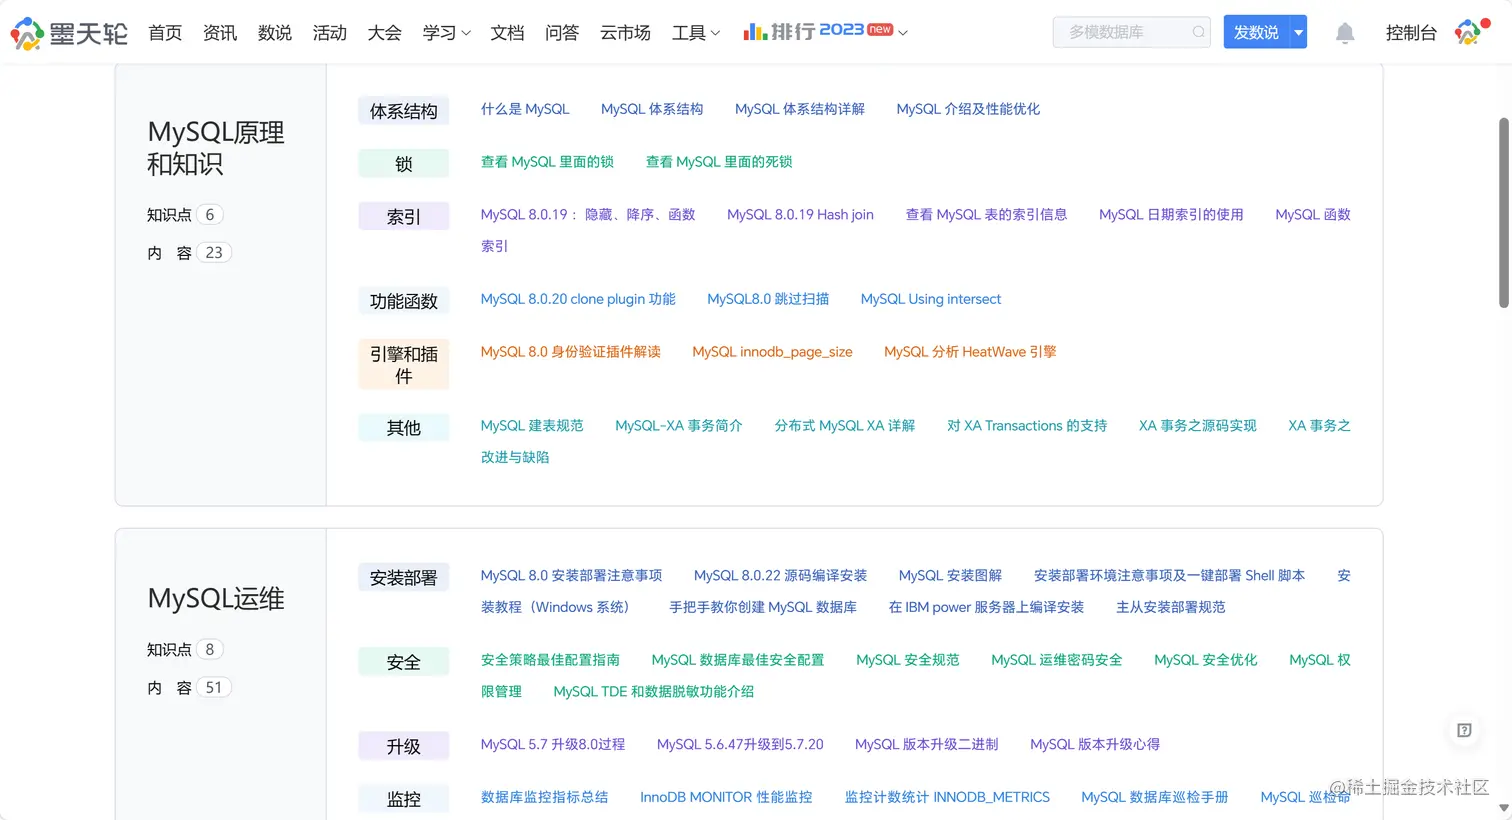The width and height of the screenshot is (1512, 820).
Task: Open the MySQL 介绍及性能优化 article
Action: point(968,109)
